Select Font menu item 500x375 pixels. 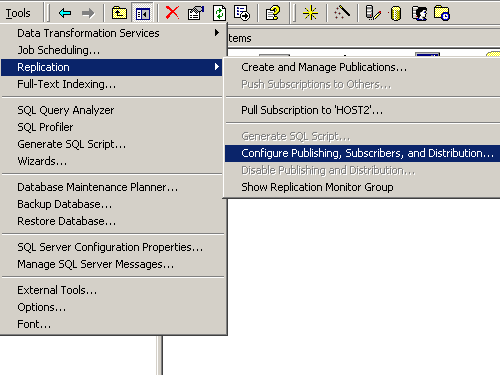point(112,324)
